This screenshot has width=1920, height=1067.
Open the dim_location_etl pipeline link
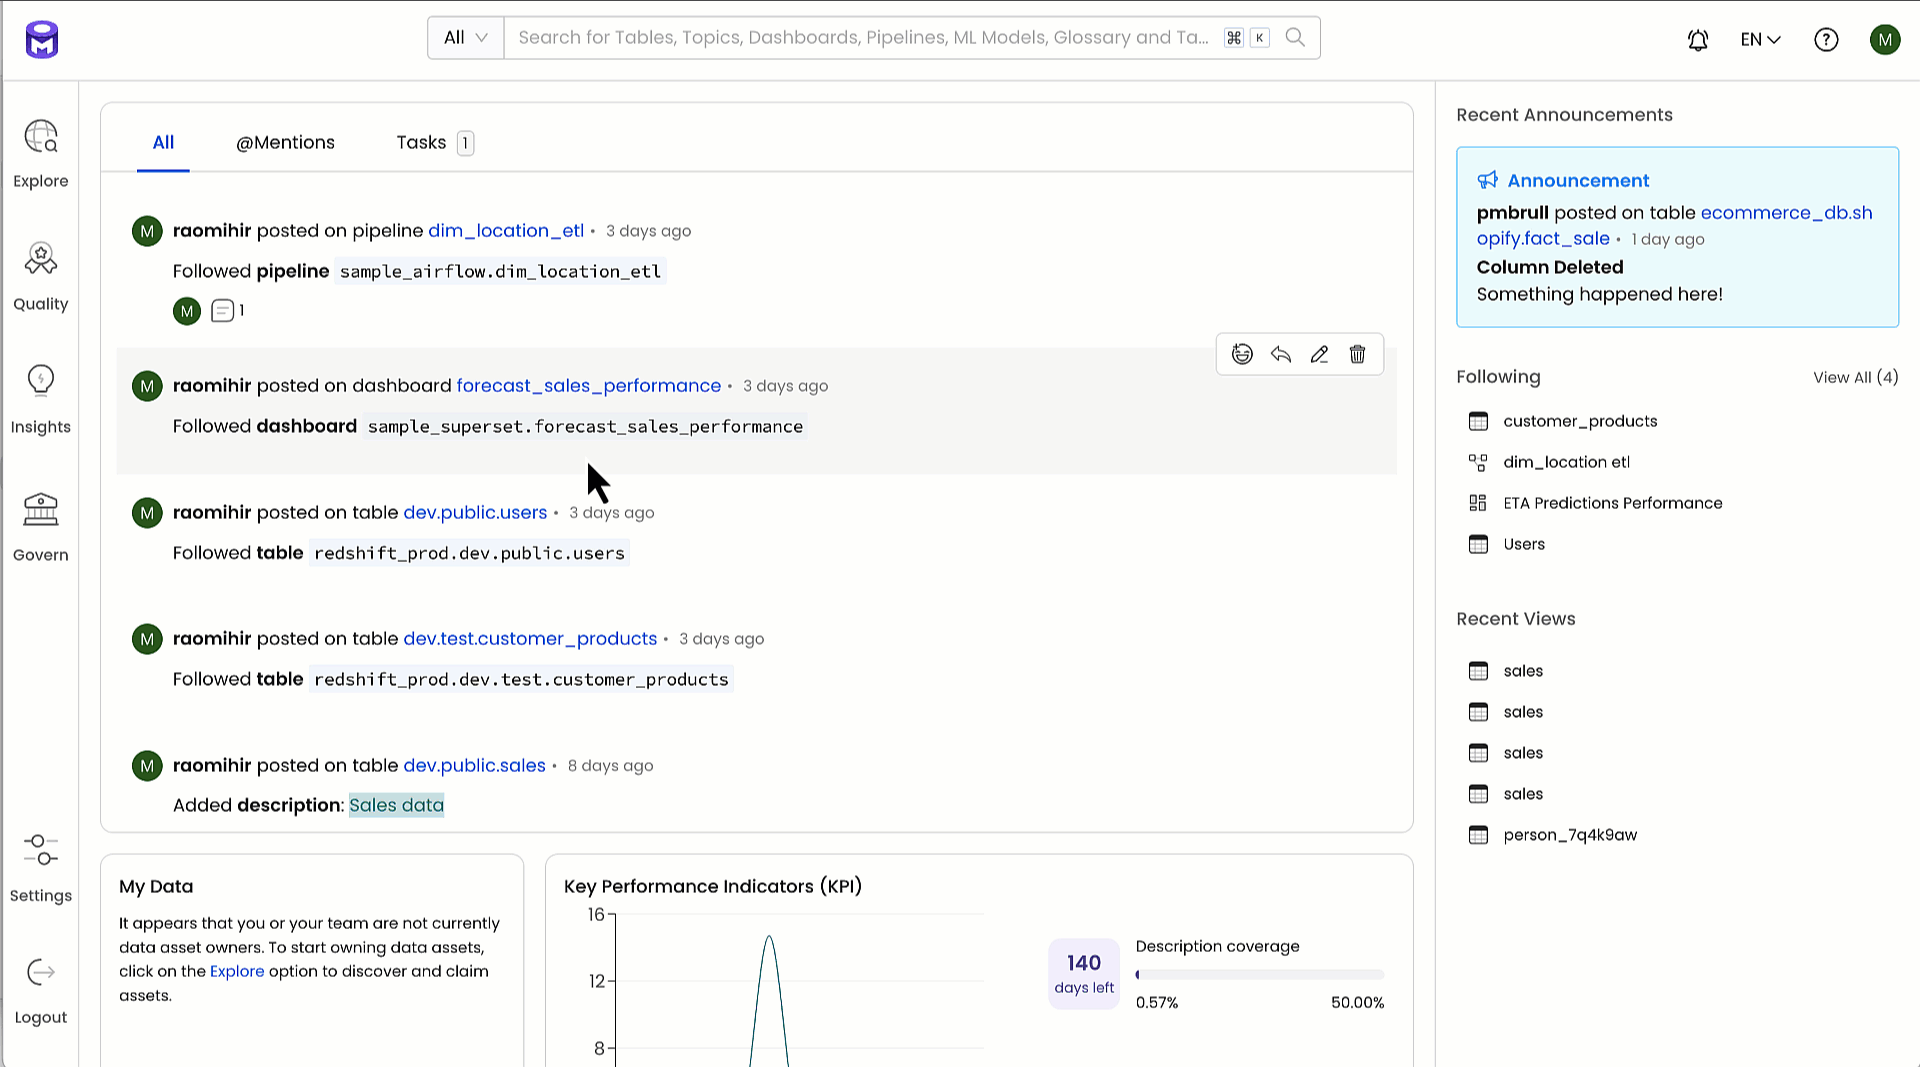click(x=505, y=231)
